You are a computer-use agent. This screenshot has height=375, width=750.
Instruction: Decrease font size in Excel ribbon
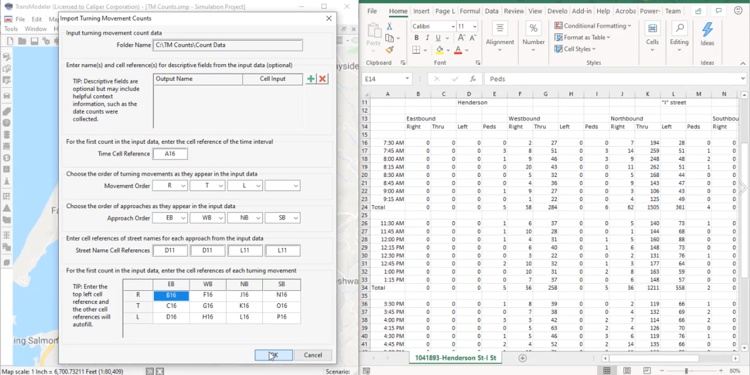coord(472,38)
